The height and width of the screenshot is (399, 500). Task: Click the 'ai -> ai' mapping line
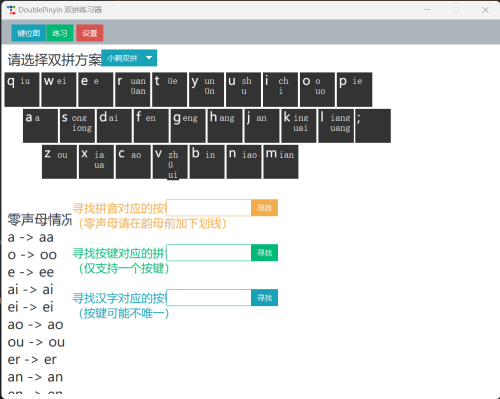pyautogui.click(x=30, y=290)
